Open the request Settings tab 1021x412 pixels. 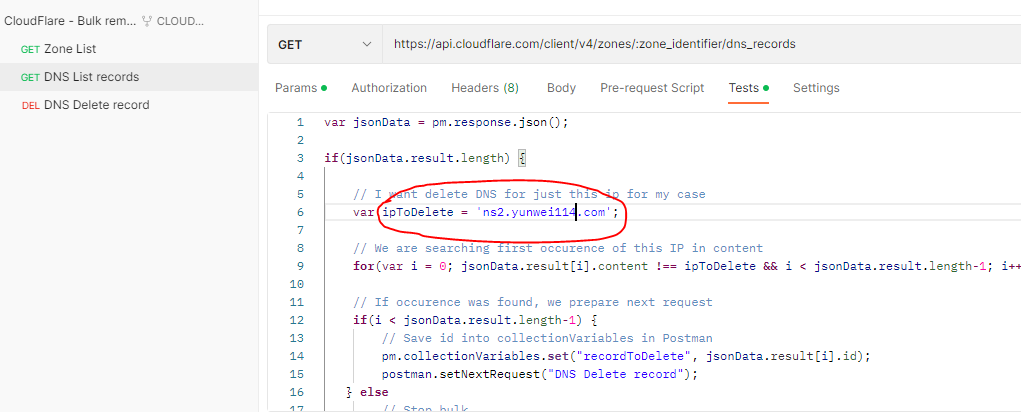point(816,88)
